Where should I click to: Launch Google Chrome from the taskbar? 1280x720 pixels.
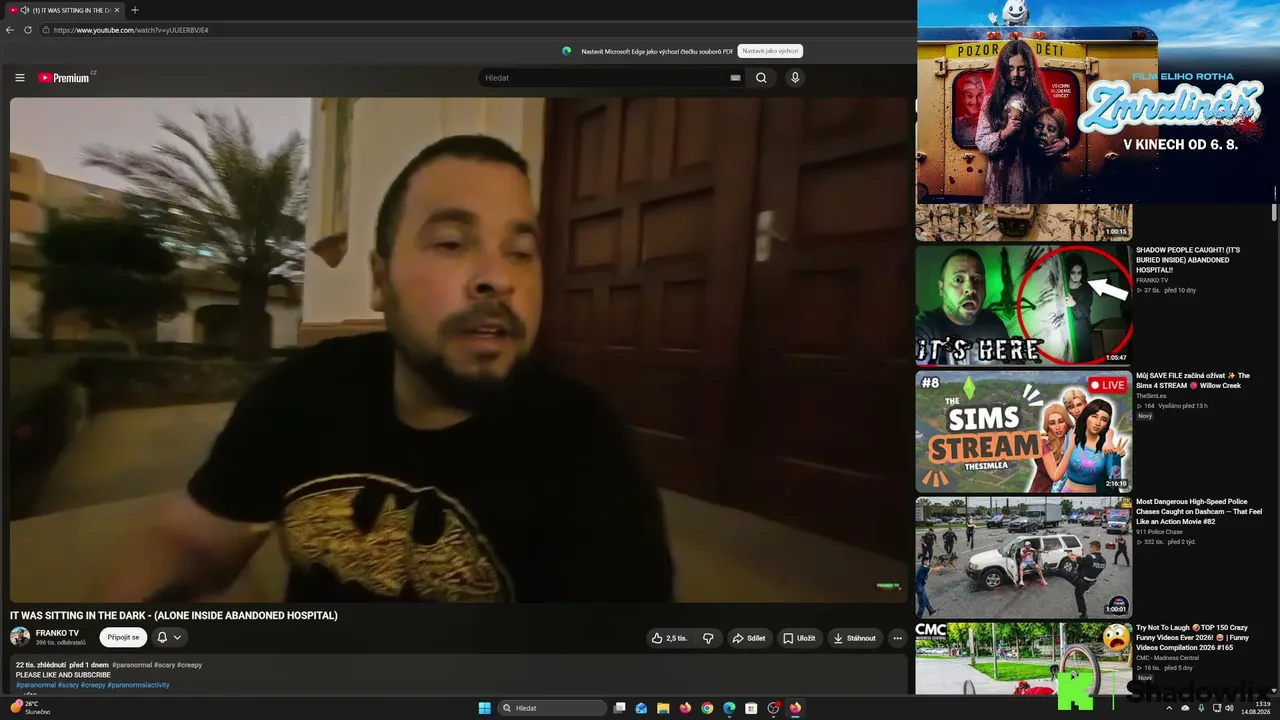707,708
